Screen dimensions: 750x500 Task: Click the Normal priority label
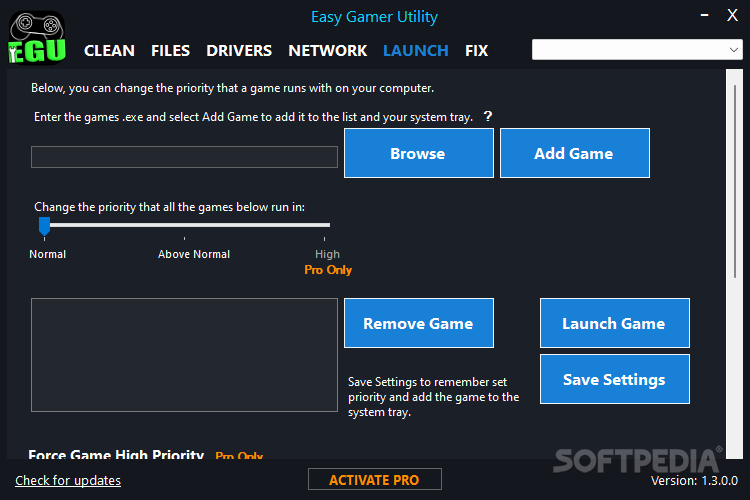47,254
